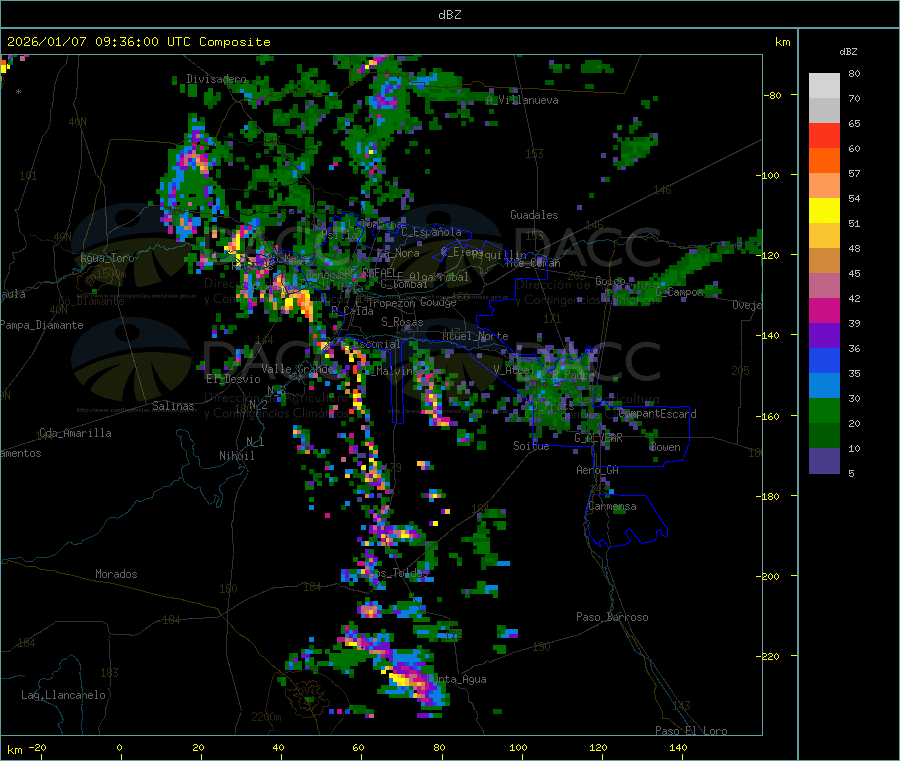Click the 'Atuel_Norte' label
Screen dimensions: 900x761
click(x=475, y=336)
